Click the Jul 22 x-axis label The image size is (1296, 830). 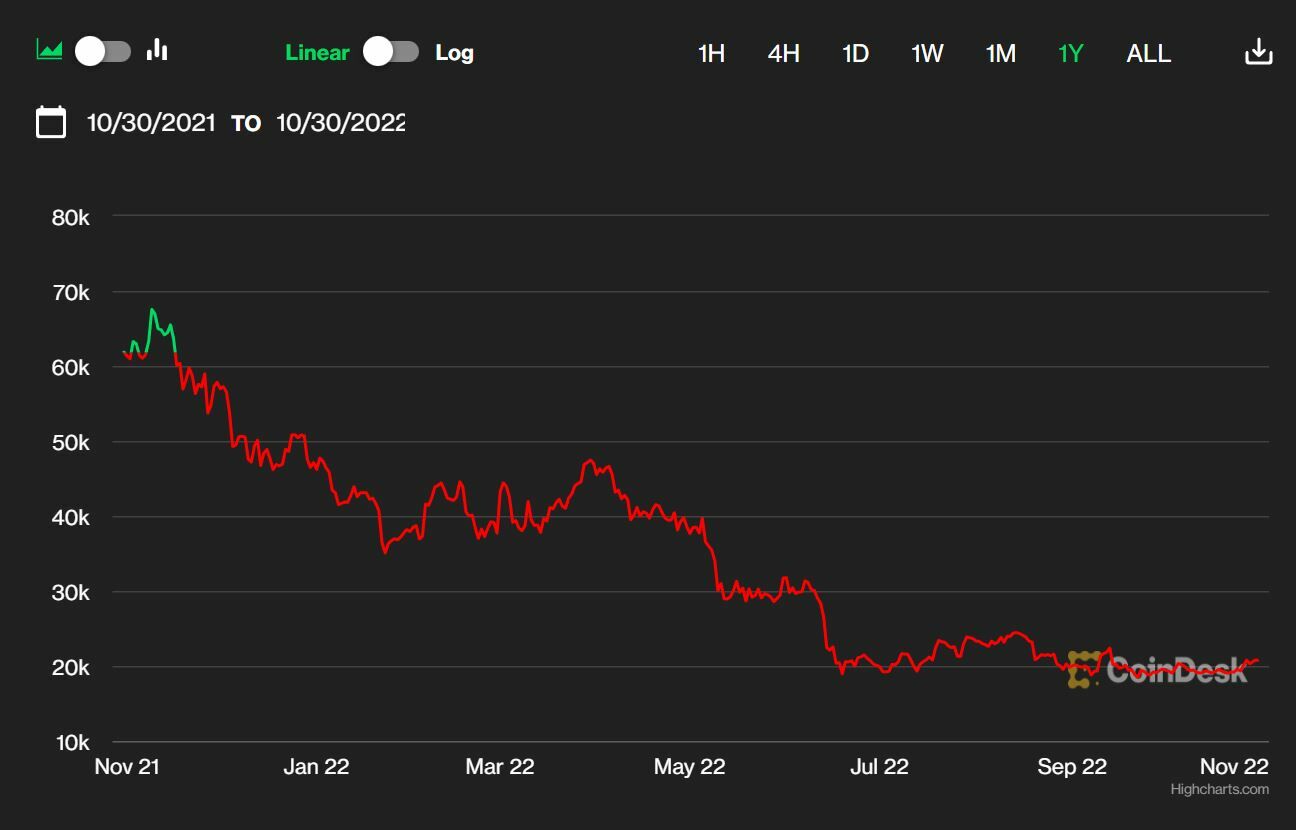click(879, 766)
